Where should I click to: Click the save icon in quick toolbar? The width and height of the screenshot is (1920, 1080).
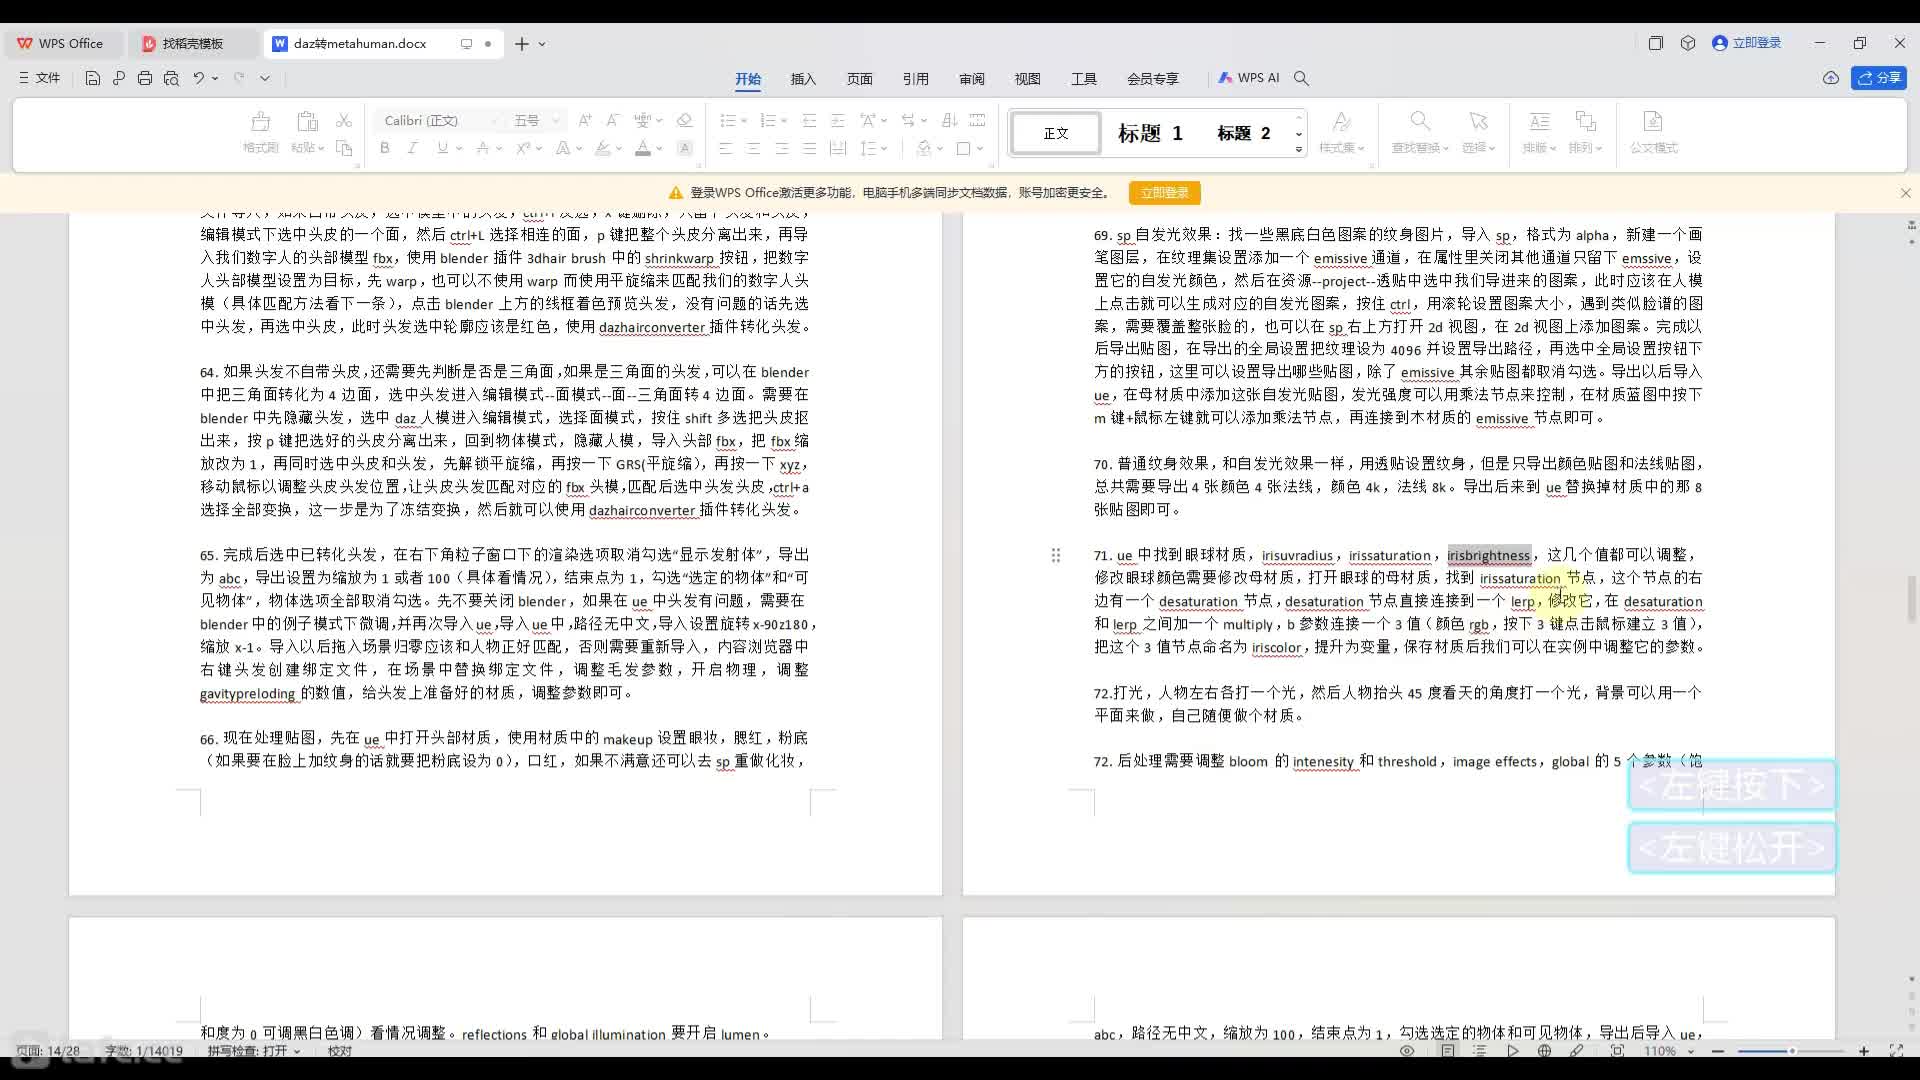(92, 78)
